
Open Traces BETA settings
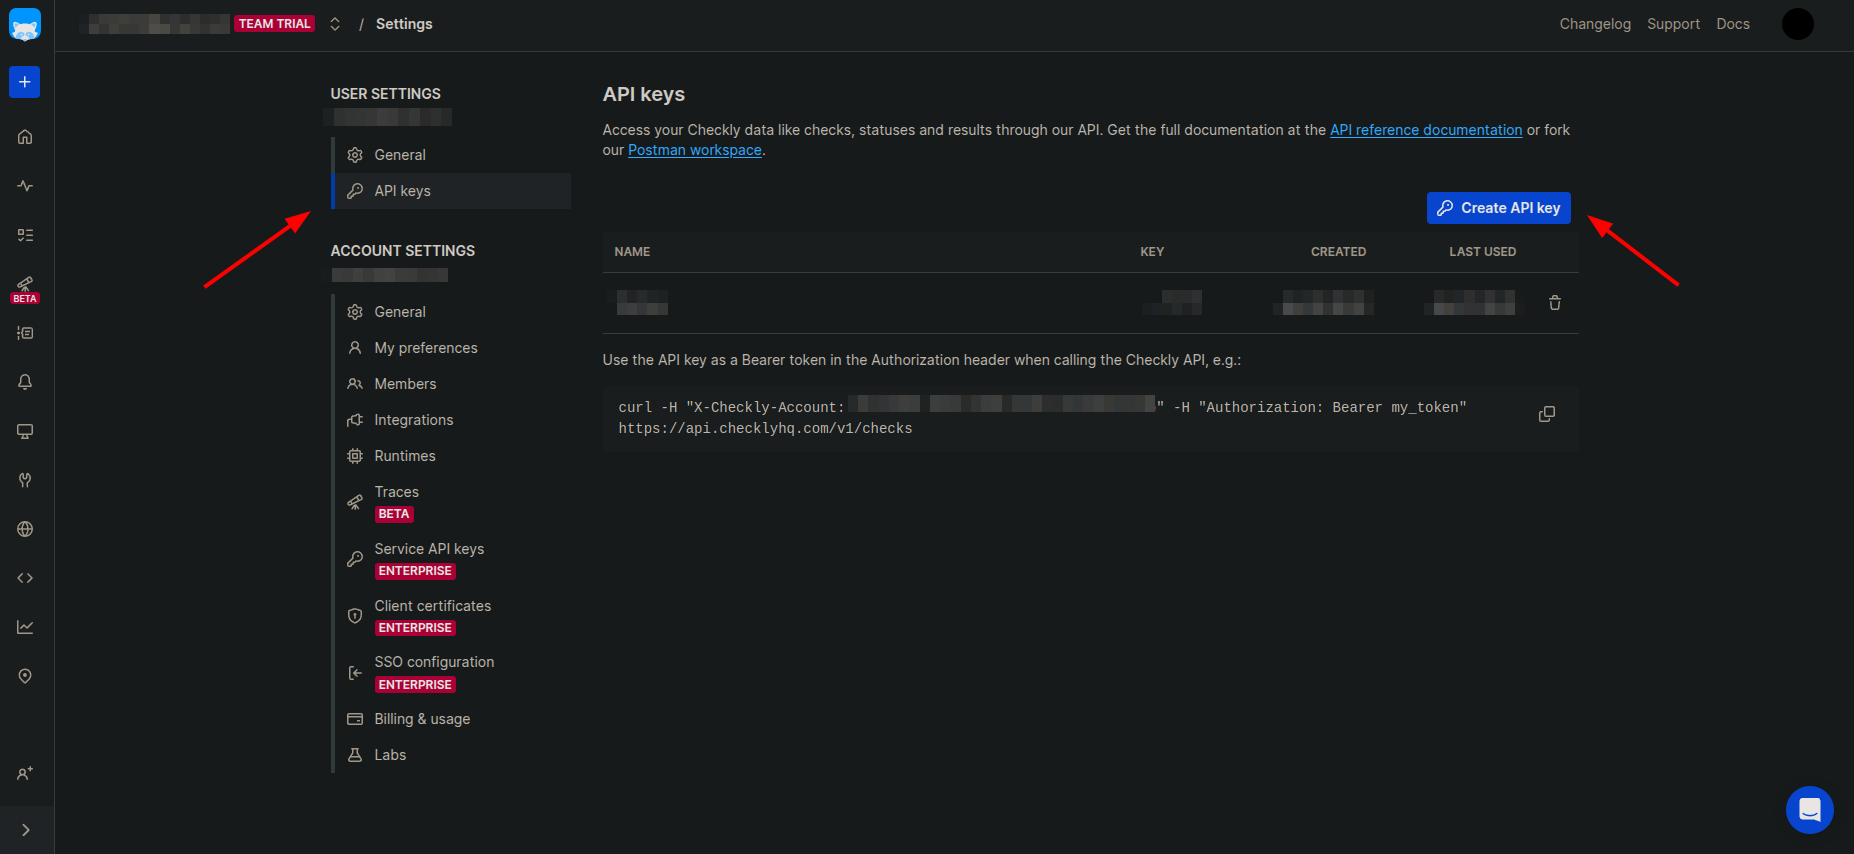(x=452, y=502)
